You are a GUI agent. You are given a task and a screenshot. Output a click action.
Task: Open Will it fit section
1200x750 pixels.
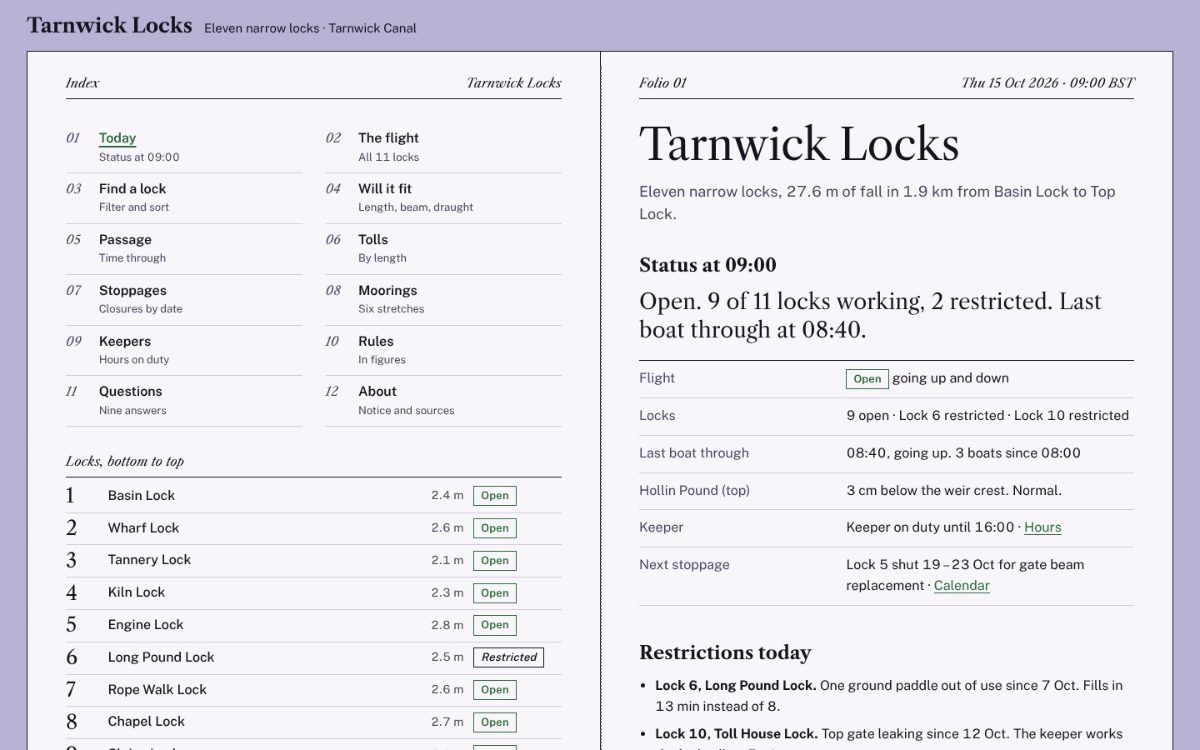click(443, 197)
